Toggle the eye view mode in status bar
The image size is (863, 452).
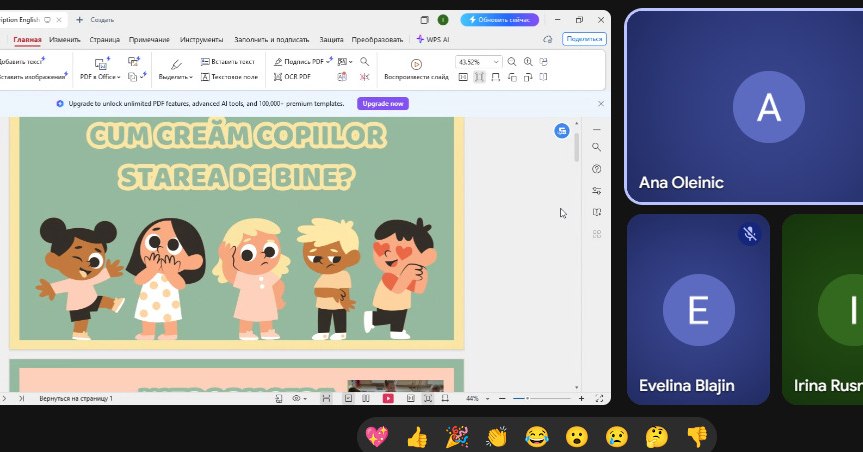tap(297, 398)
